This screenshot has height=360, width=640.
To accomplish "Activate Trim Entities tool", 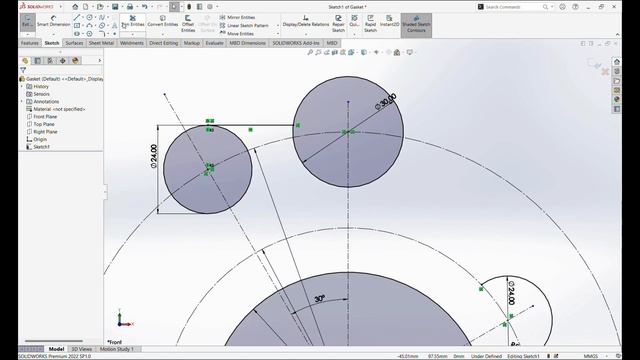I will pos(133,21).
